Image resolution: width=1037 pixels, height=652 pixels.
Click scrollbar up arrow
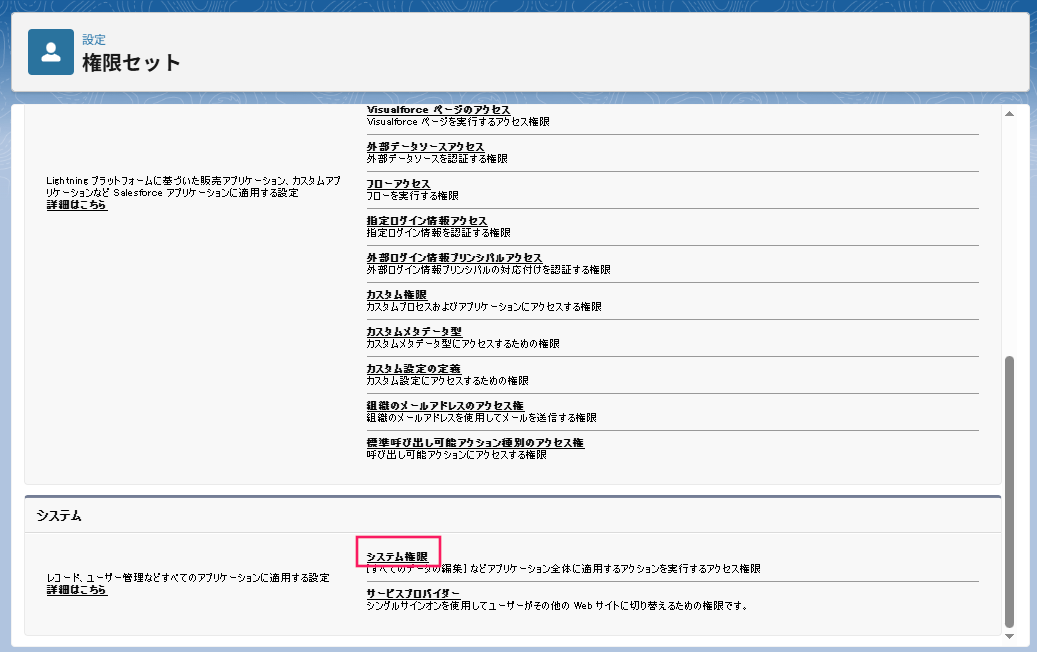click(1009, 114)
